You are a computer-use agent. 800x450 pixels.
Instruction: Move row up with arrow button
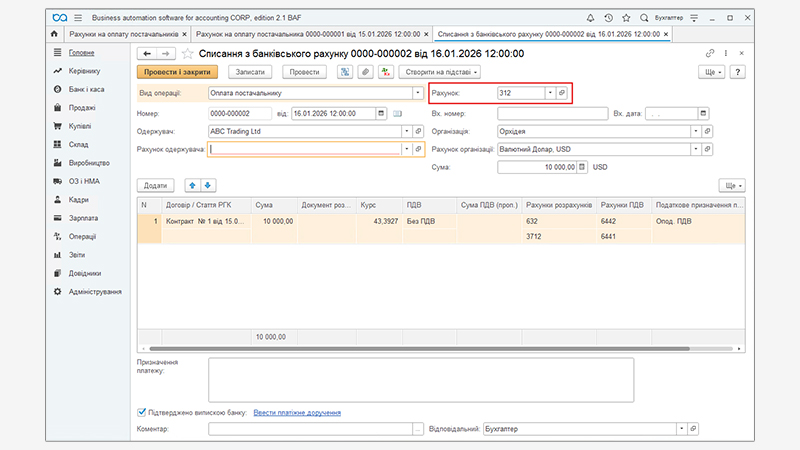[192, 185]
